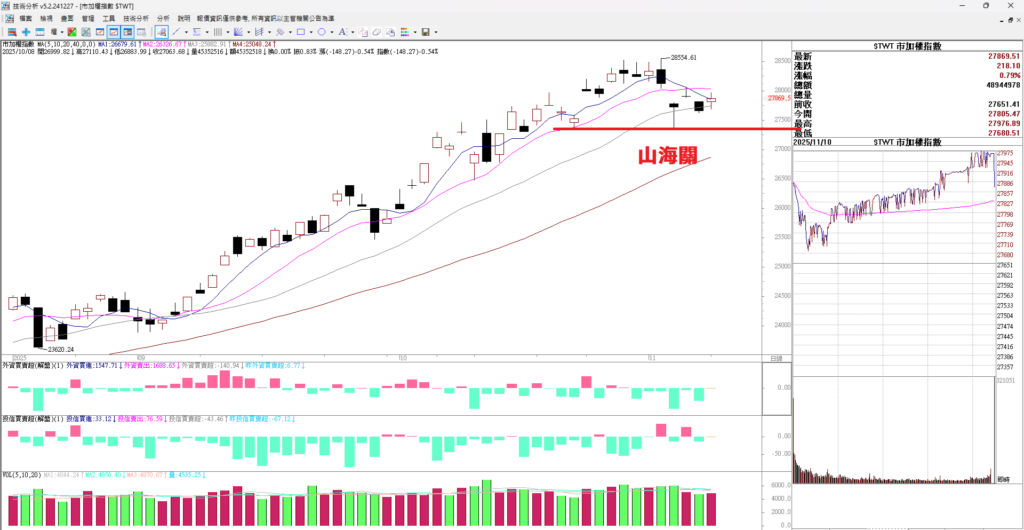This screenshot has width=1024, height=530.
Task: Expand dropdown arrow beside the text tool
Action: pos(353,32)
